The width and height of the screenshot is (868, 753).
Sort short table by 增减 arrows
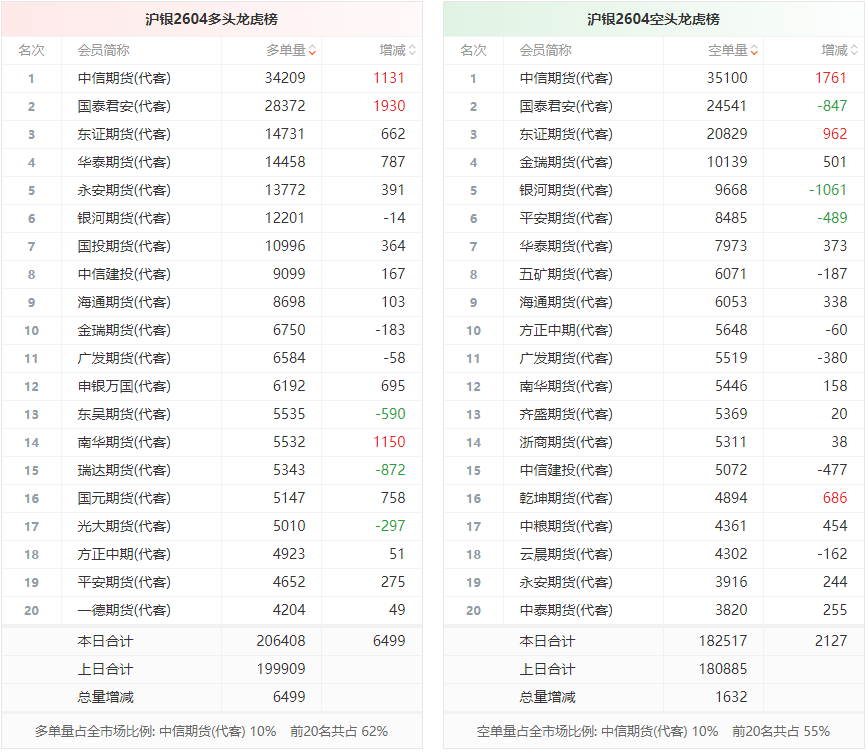click(x=854, y=50)
